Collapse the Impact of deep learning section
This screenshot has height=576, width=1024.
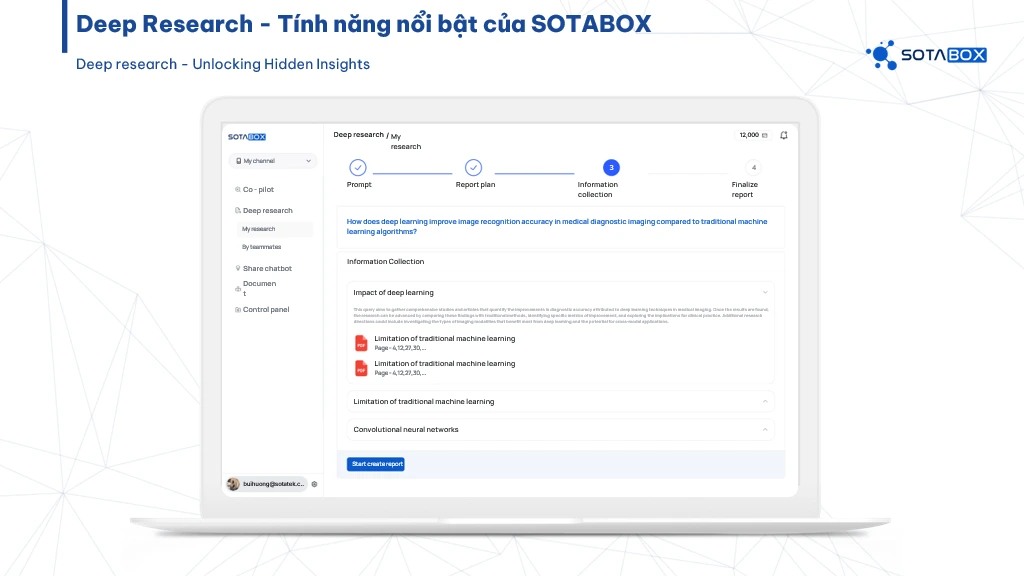tap(765, 293)
